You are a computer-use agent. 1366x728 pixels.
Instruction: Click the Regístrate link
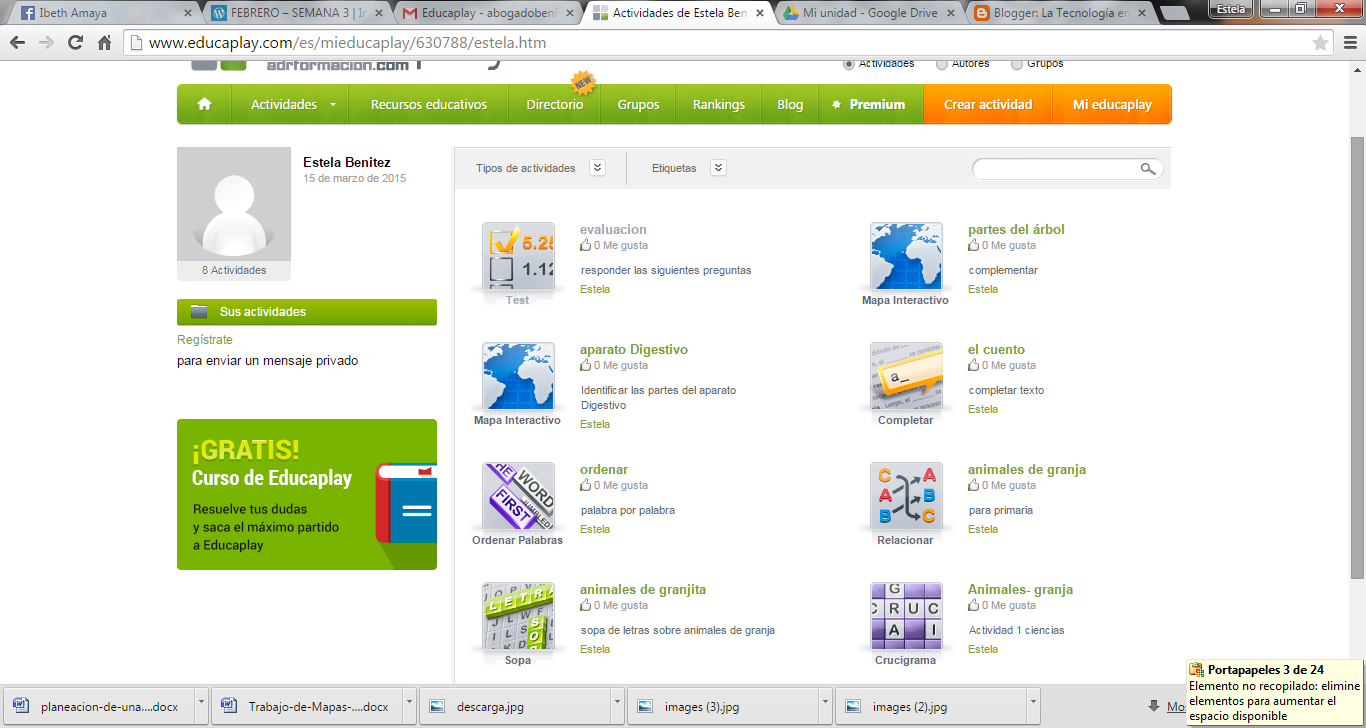(203, 339)
